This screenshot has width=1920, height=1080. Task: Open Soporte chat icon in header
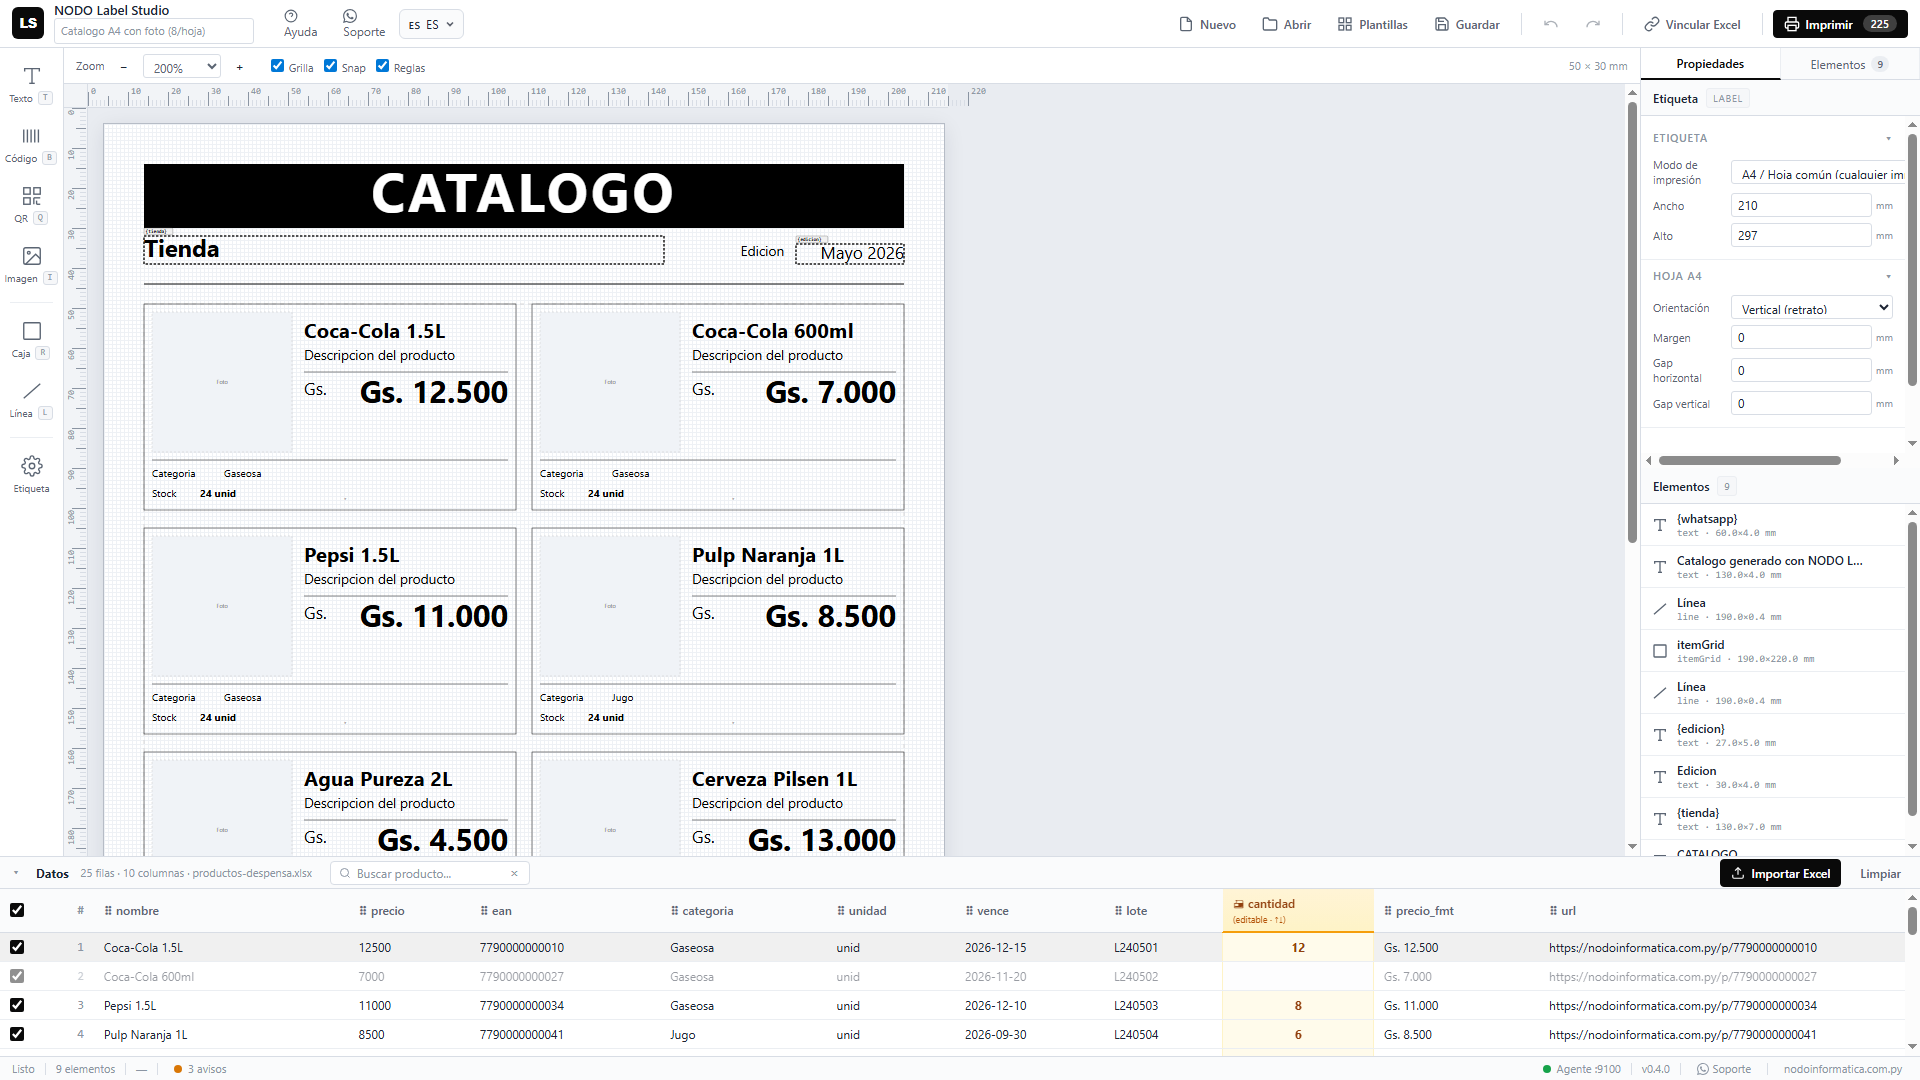(364, 24)
